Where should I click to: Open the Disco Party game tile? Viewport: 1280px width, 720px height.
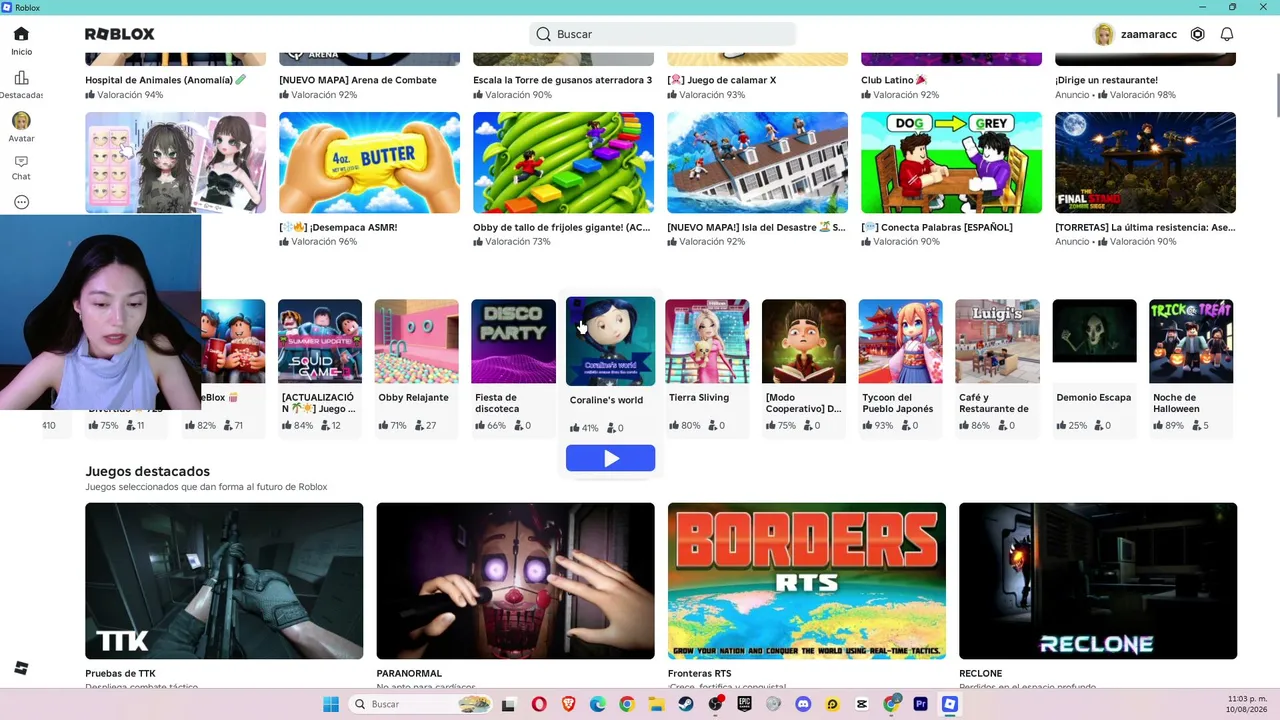(513, 341)
